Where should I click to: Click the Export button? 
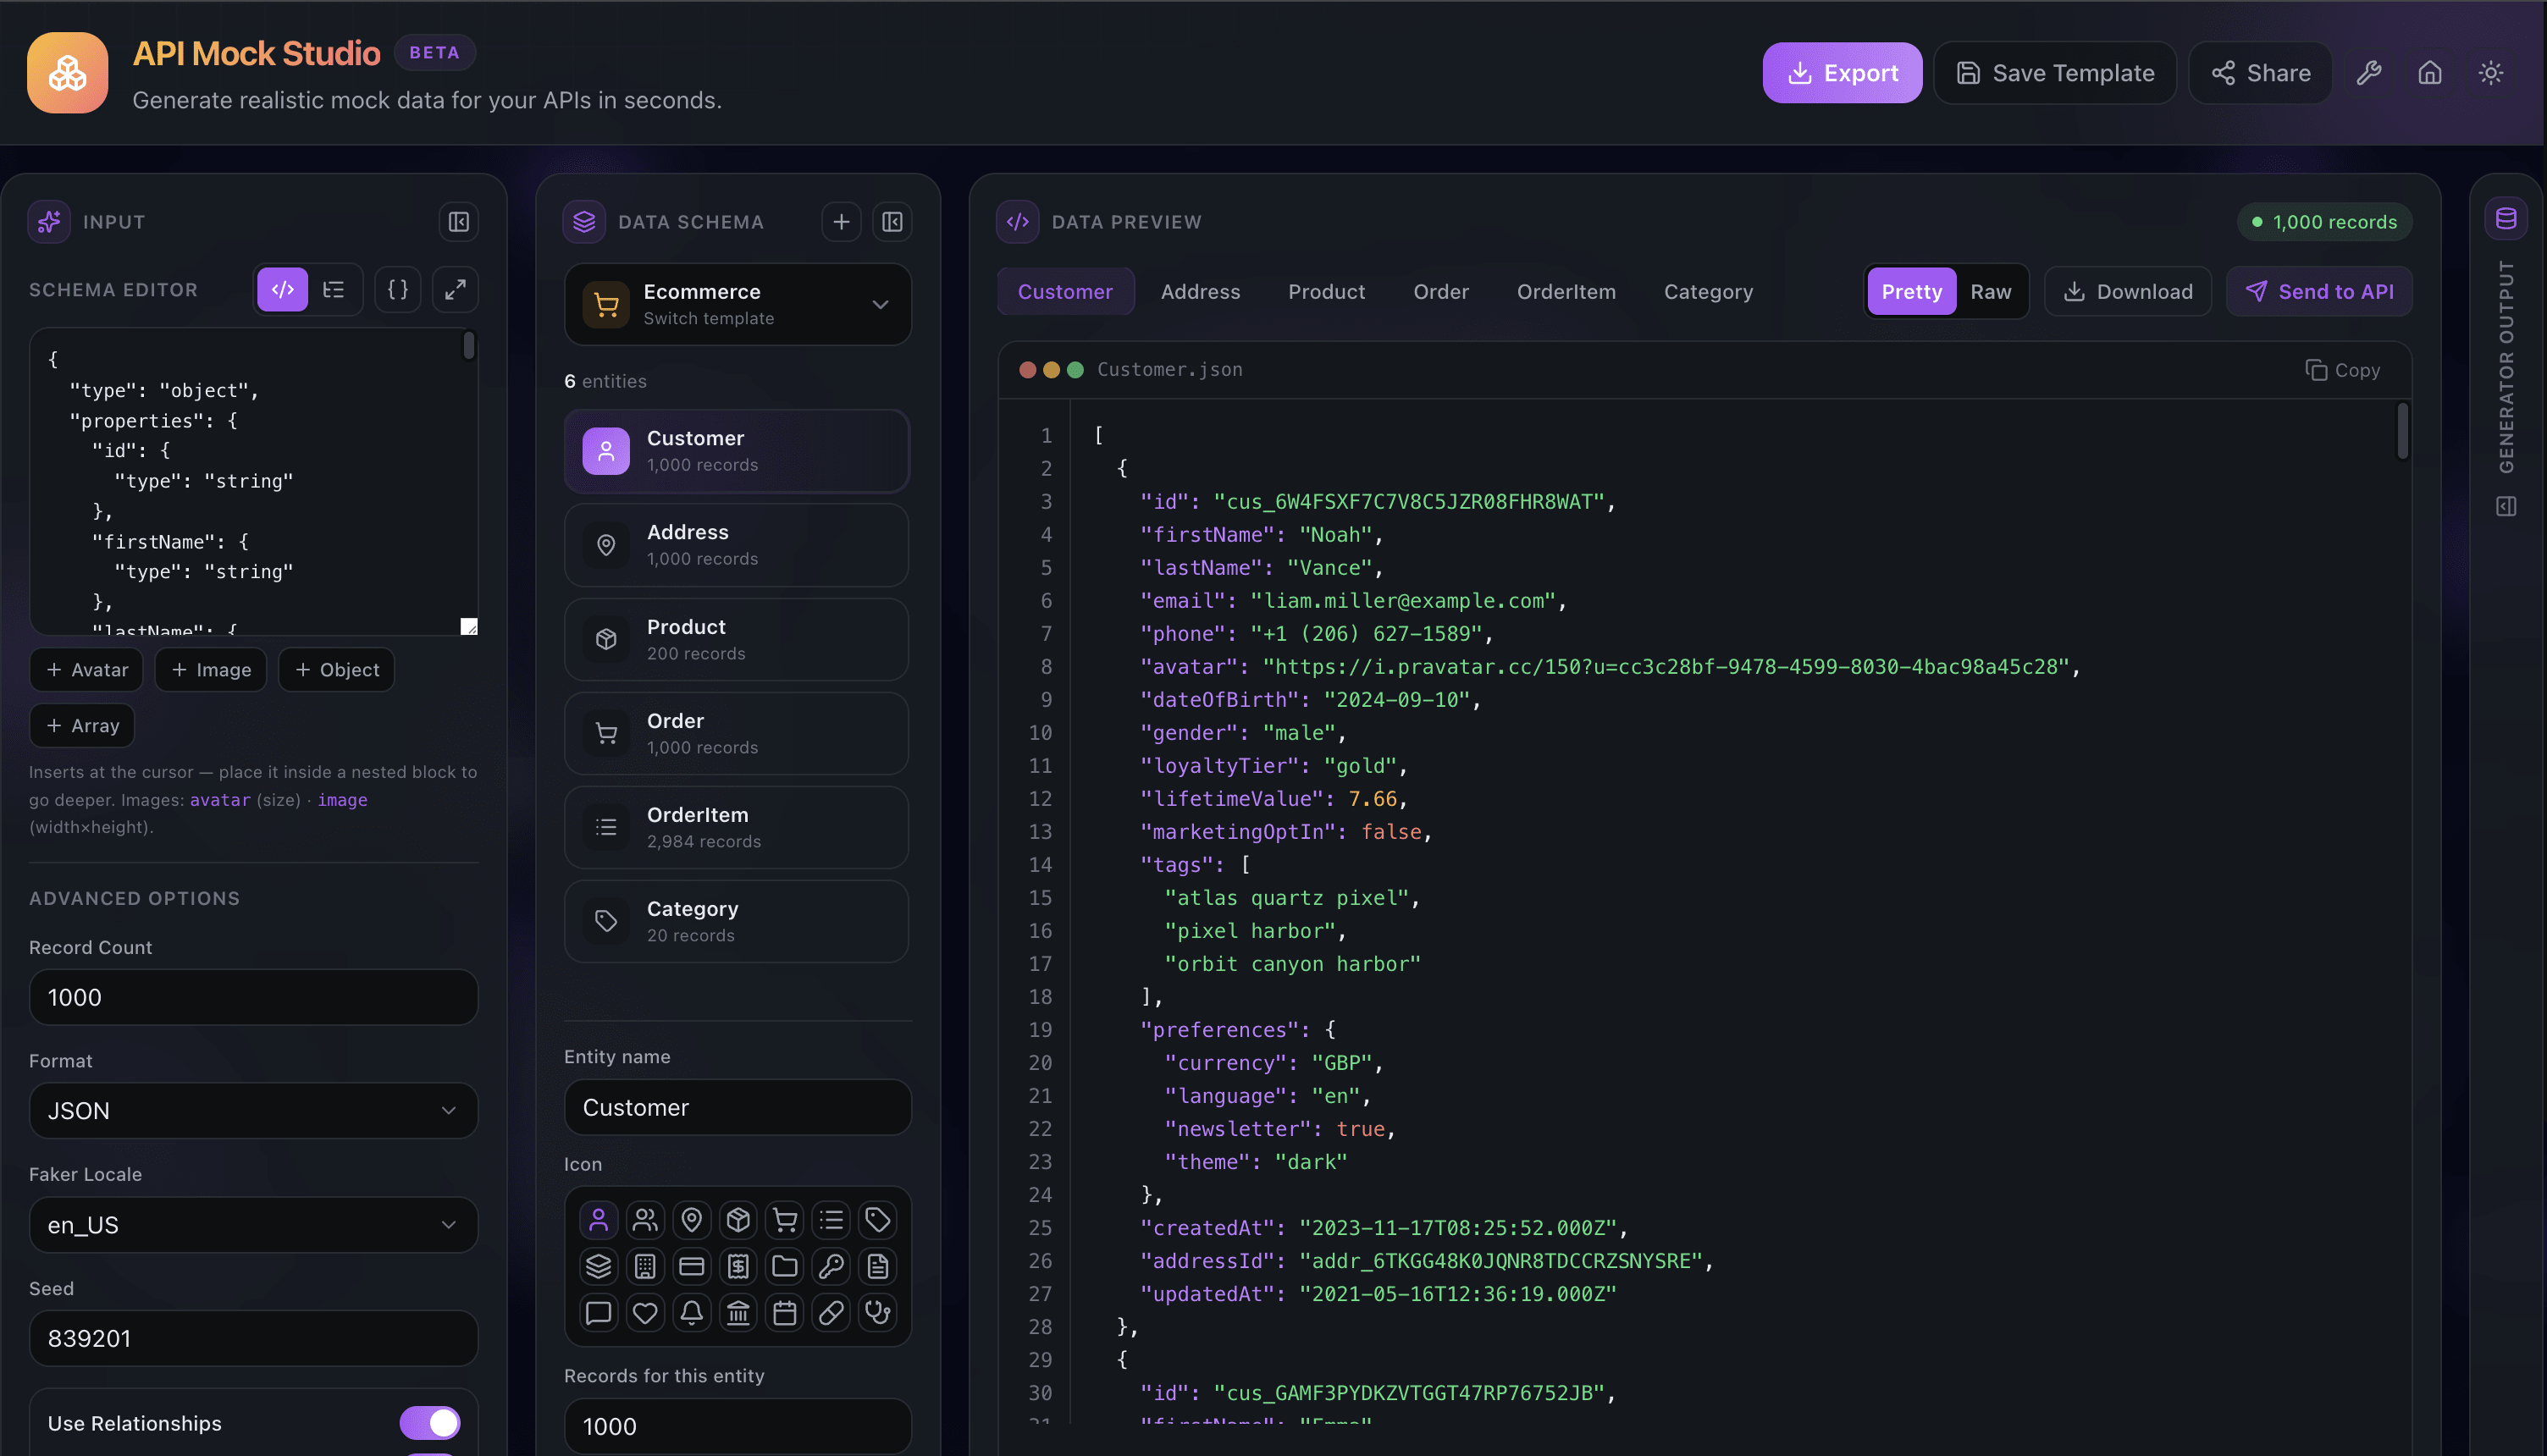tap(1842, 73)
